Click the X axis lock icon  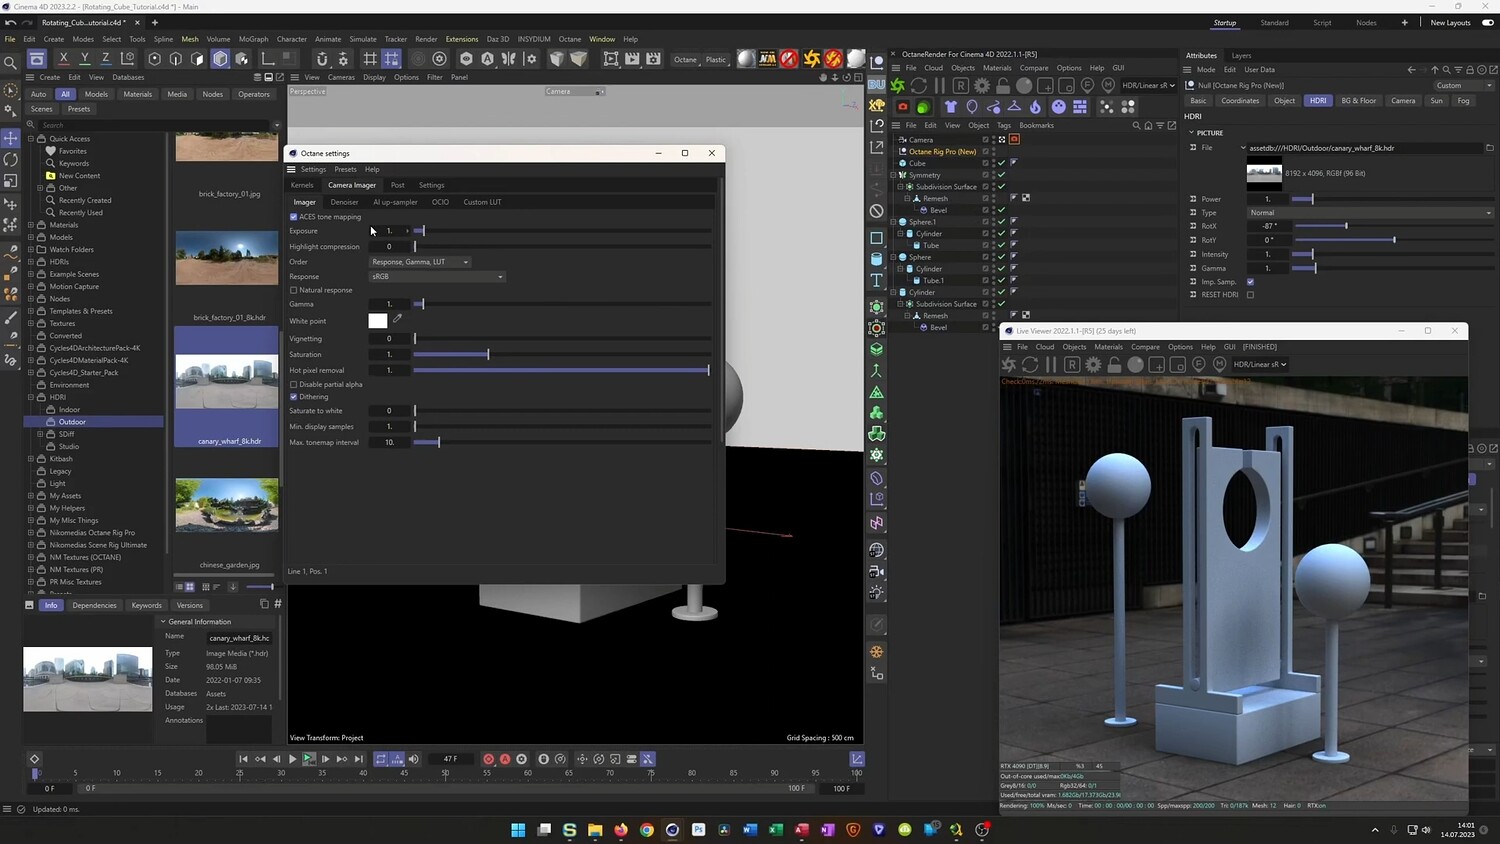click(63, 59)
